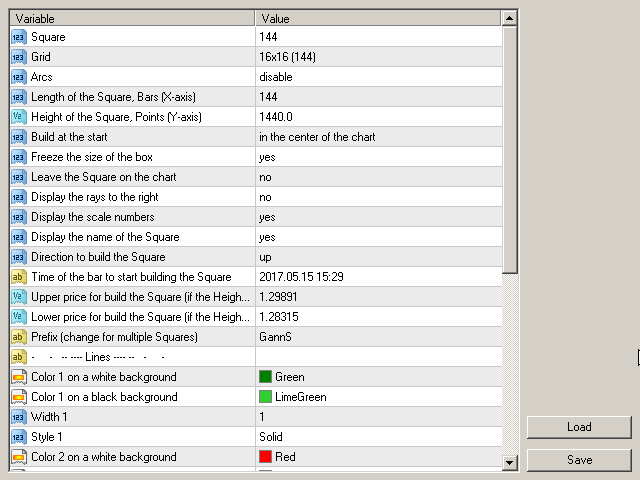Select the 'Time of the bar to start building the Square' label

point(131,277)
